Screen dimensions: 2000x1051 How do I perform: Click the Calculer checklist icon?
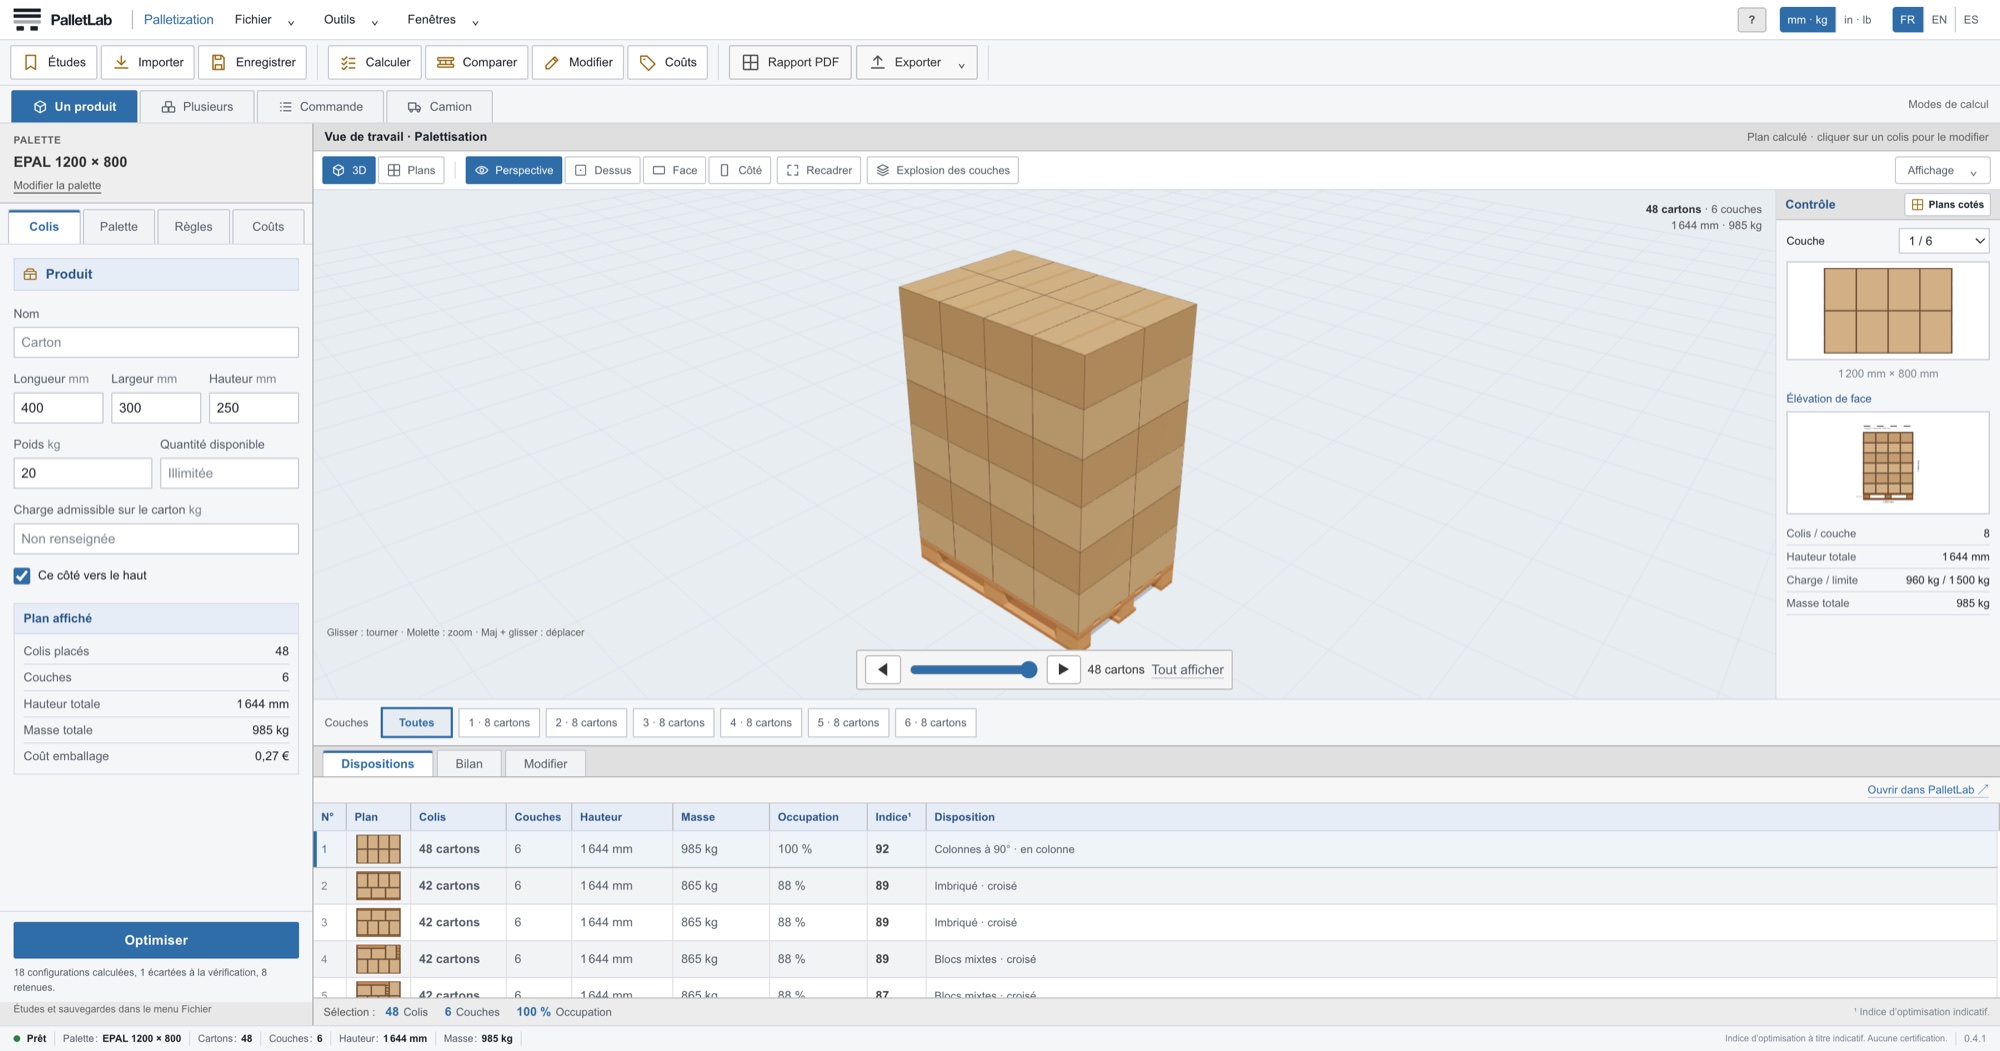348,62
